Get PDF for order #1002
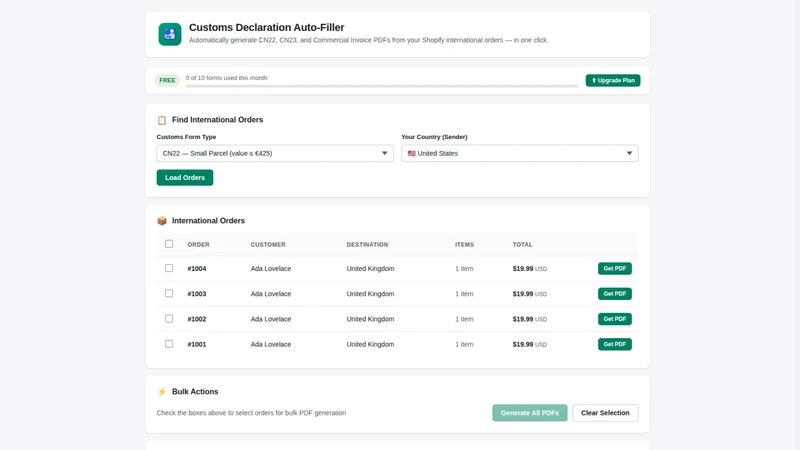800x450 pixels. (614, 319)
